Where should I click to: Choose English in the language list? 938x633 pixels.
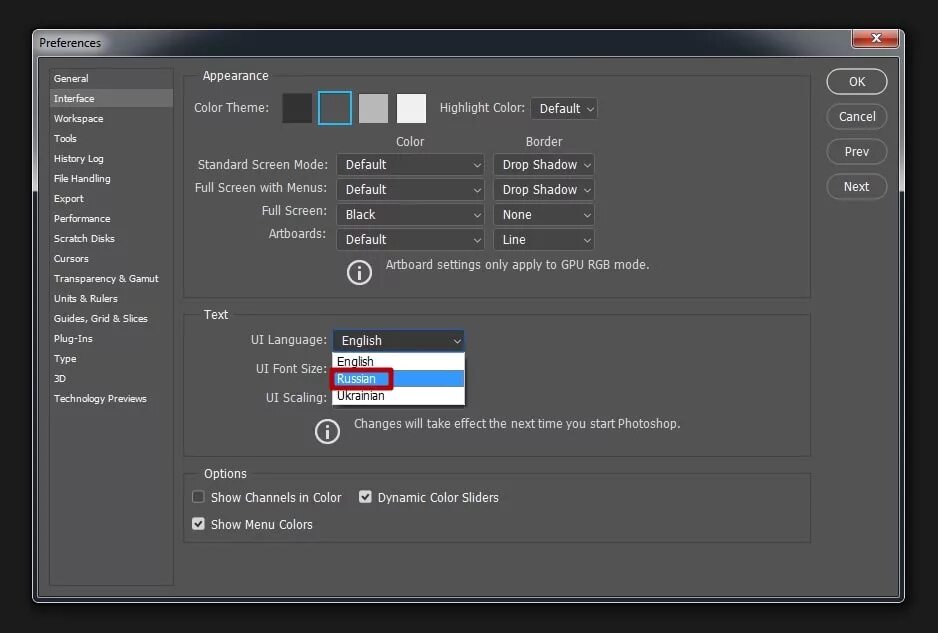pos(398,361)
